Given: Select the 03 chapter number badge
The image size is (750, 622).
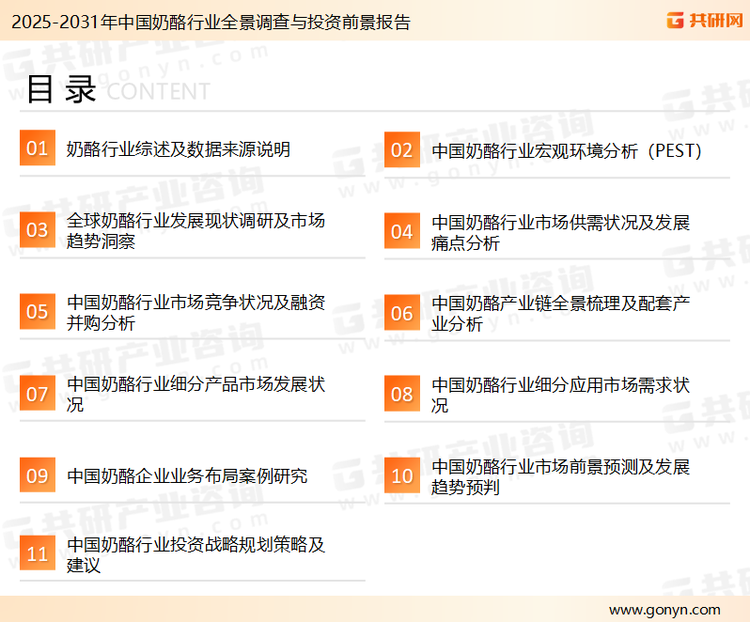Looking at the screenshot, I should (37, 231).
